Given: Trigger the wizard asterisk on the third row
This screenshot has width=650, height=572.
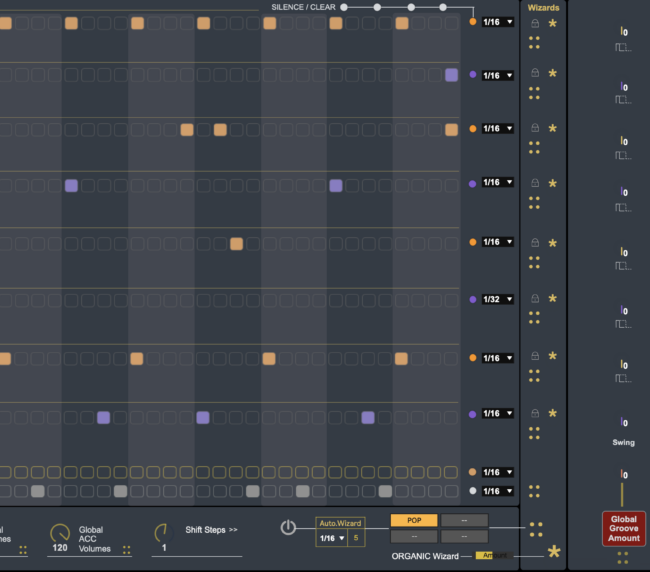Looking at the screenshot, I should click(x=553, y=128).
